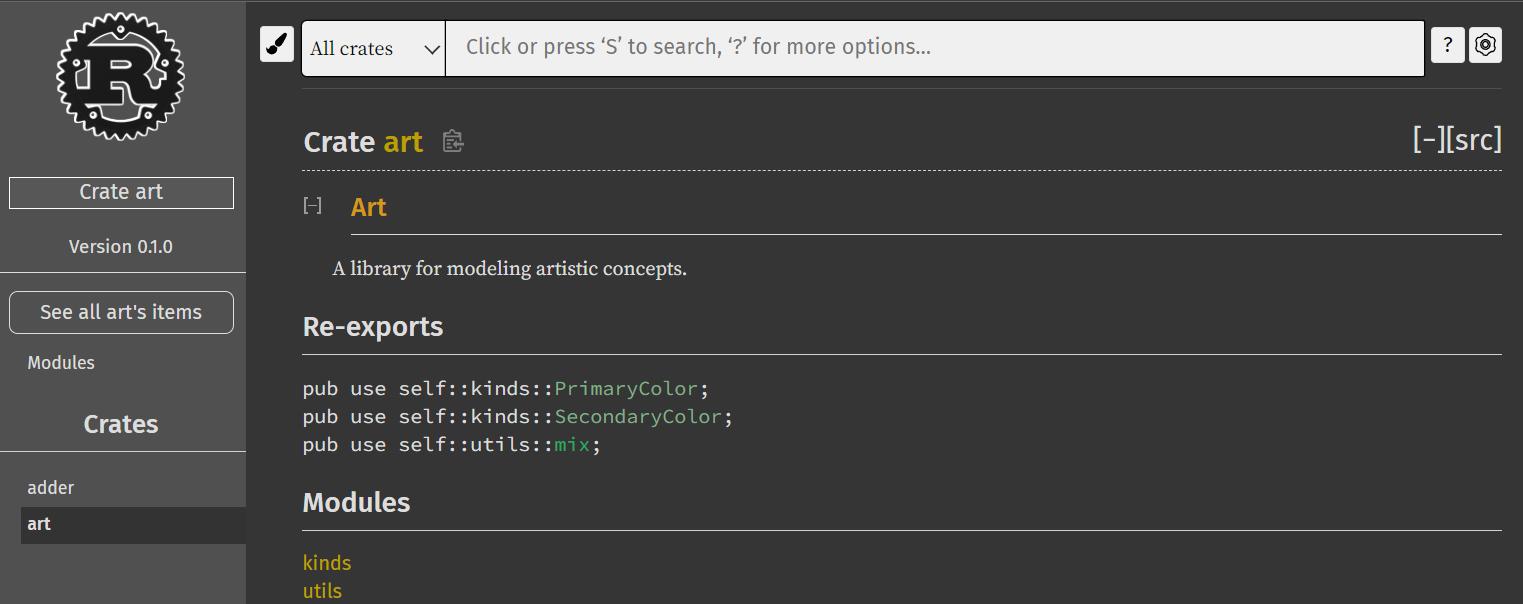Click the Rust logo in sidebar
This screenshot has width=1523, height=604.
click(x=120, y=76)
